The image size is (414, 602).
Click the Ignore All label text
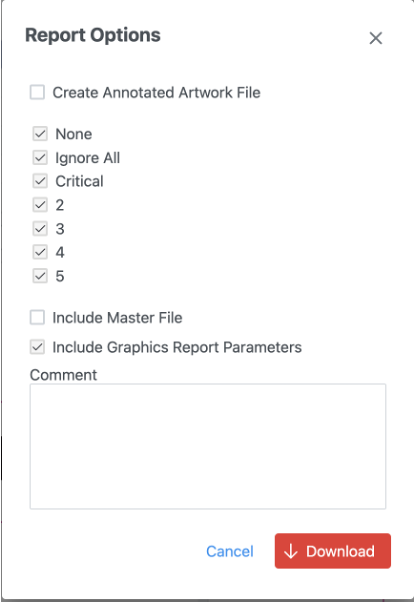[x=88, y=158]
